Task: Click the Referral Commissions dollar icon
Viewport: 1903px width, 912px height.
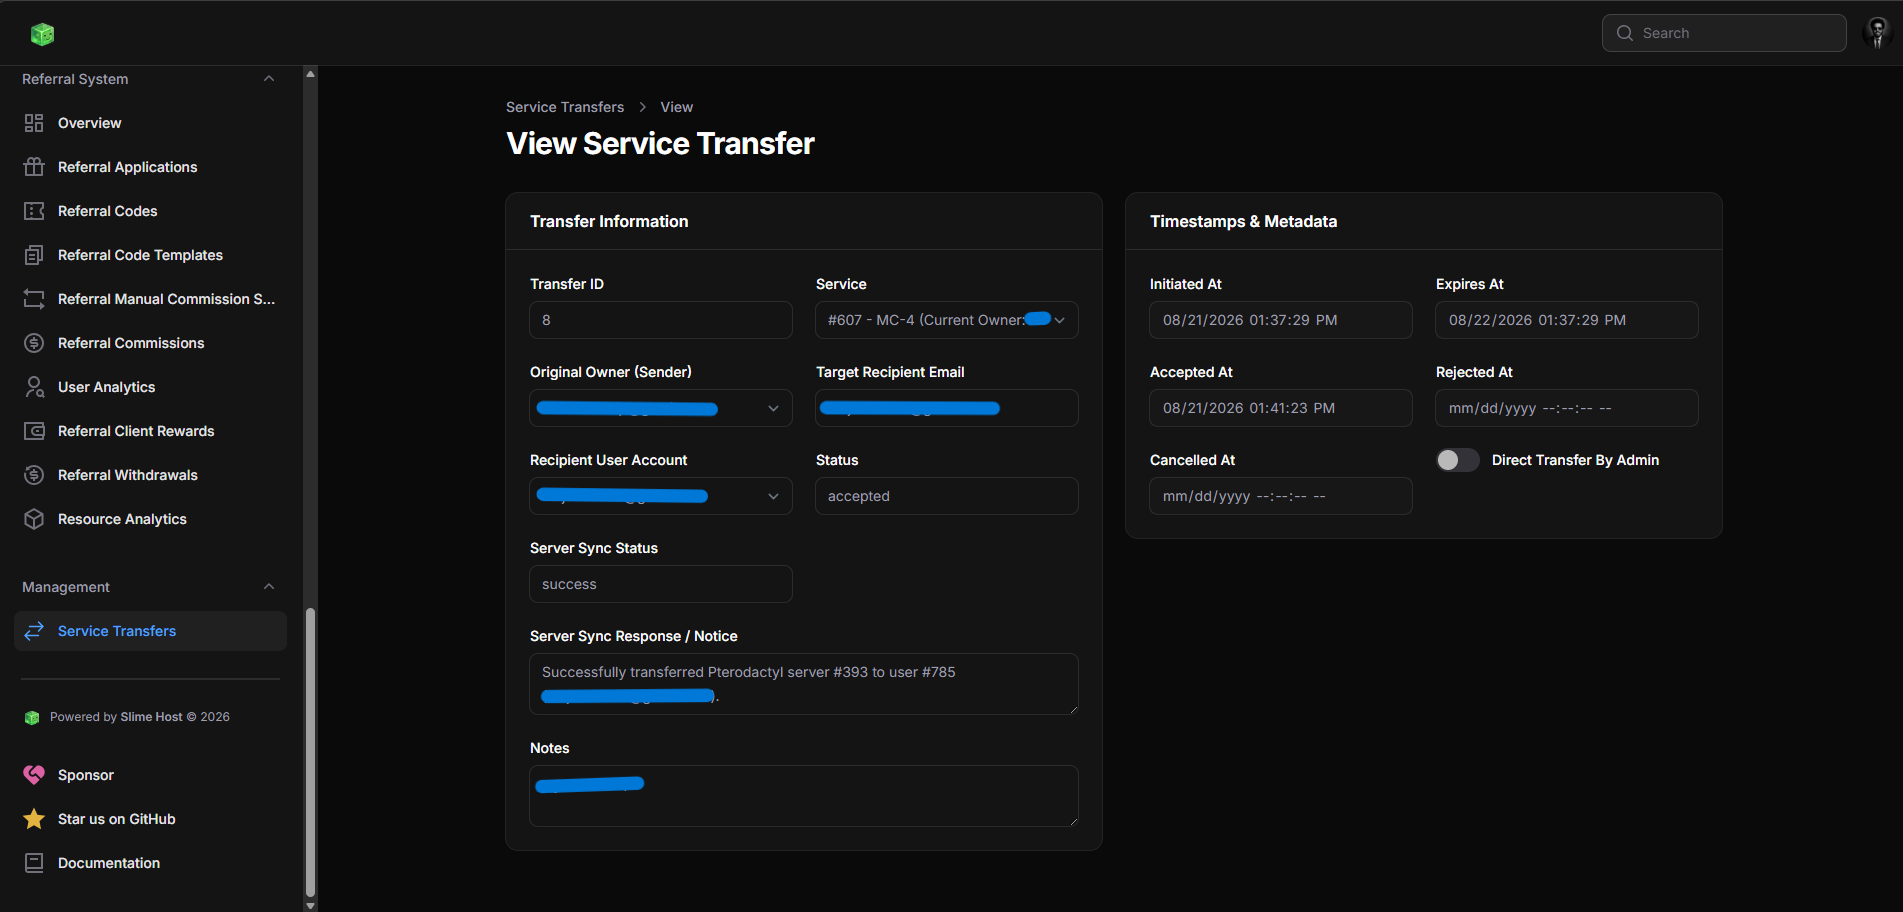Action: coord(34,343)
